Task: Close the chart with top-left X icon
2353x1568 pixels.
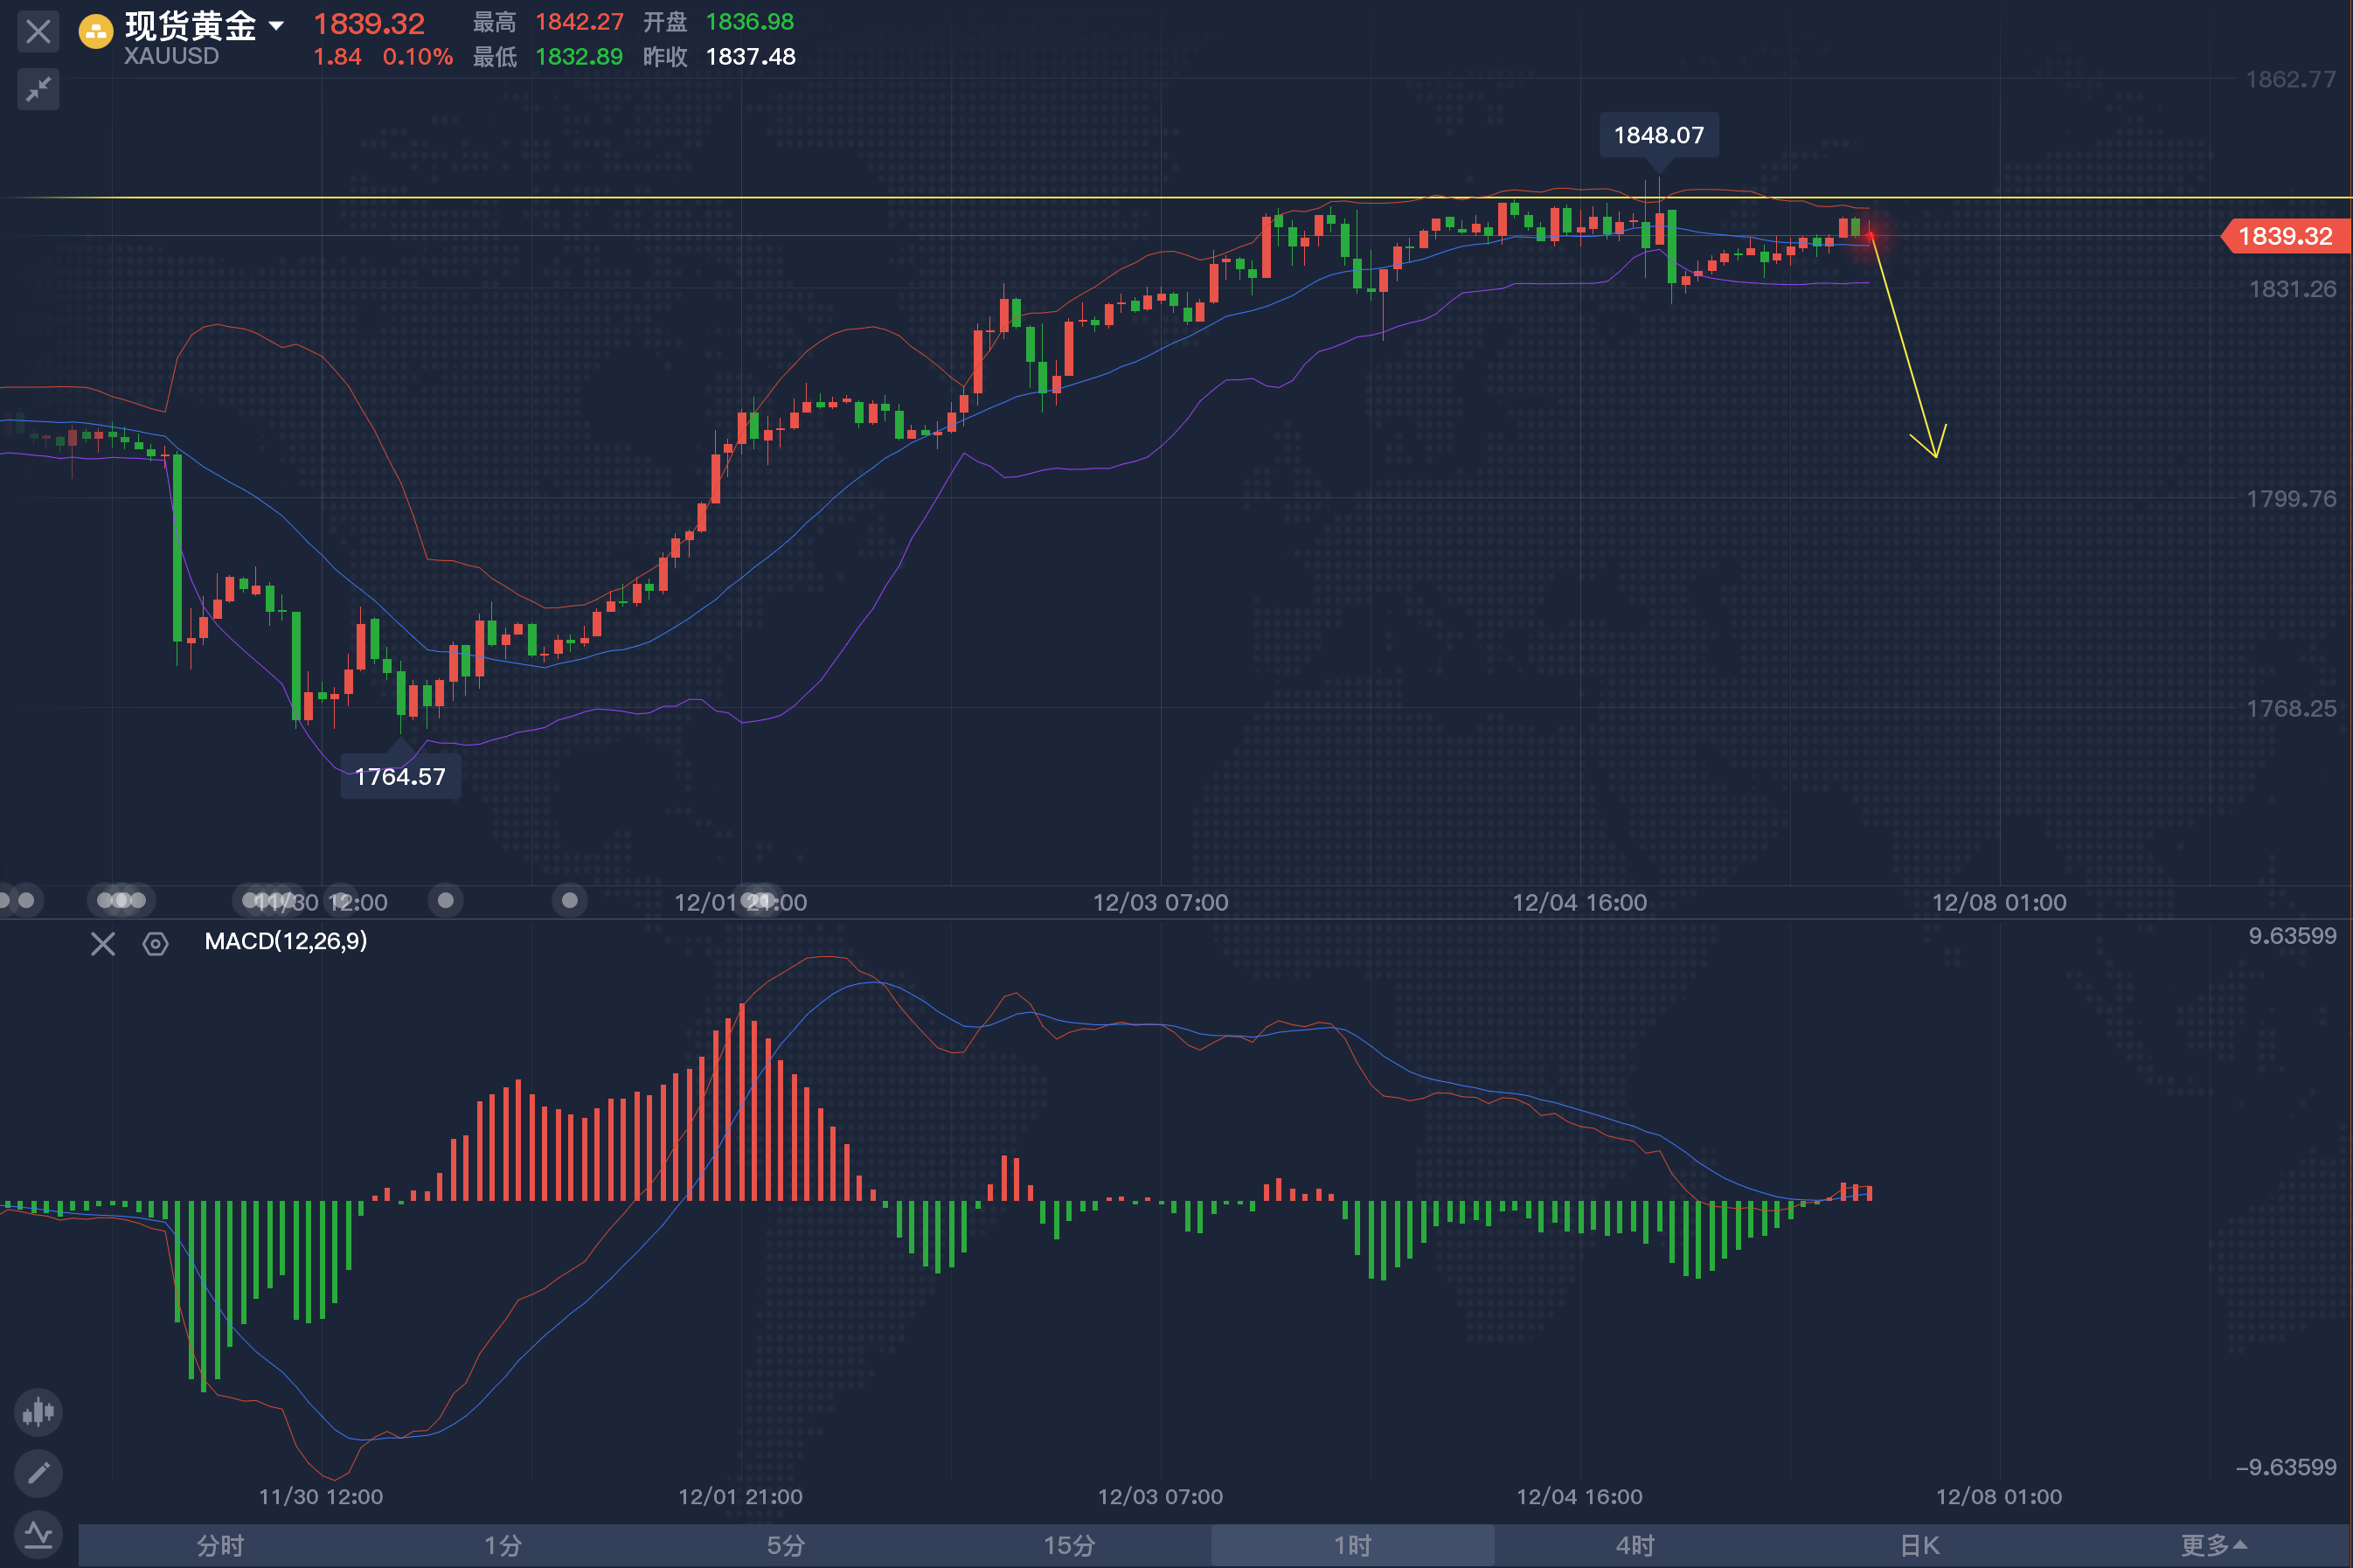Action: click(x=38, y=31)
